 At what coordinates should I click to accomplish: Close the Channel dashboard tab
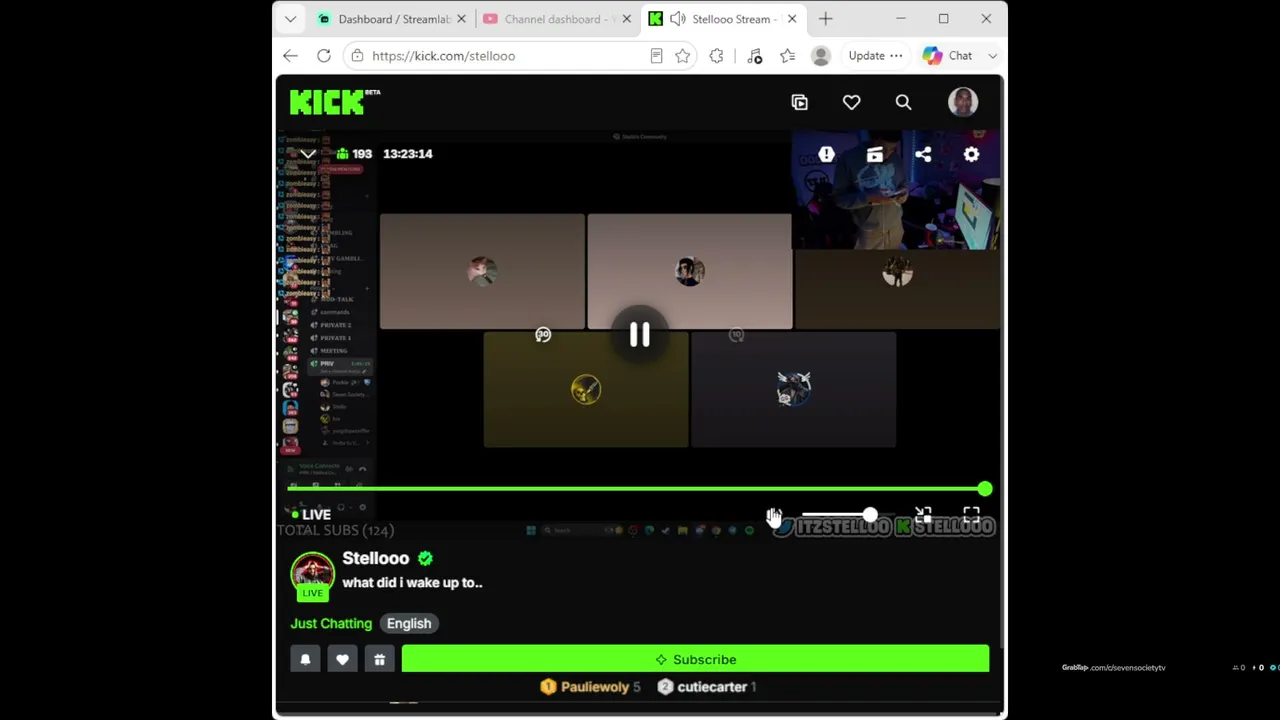(627, 19)
